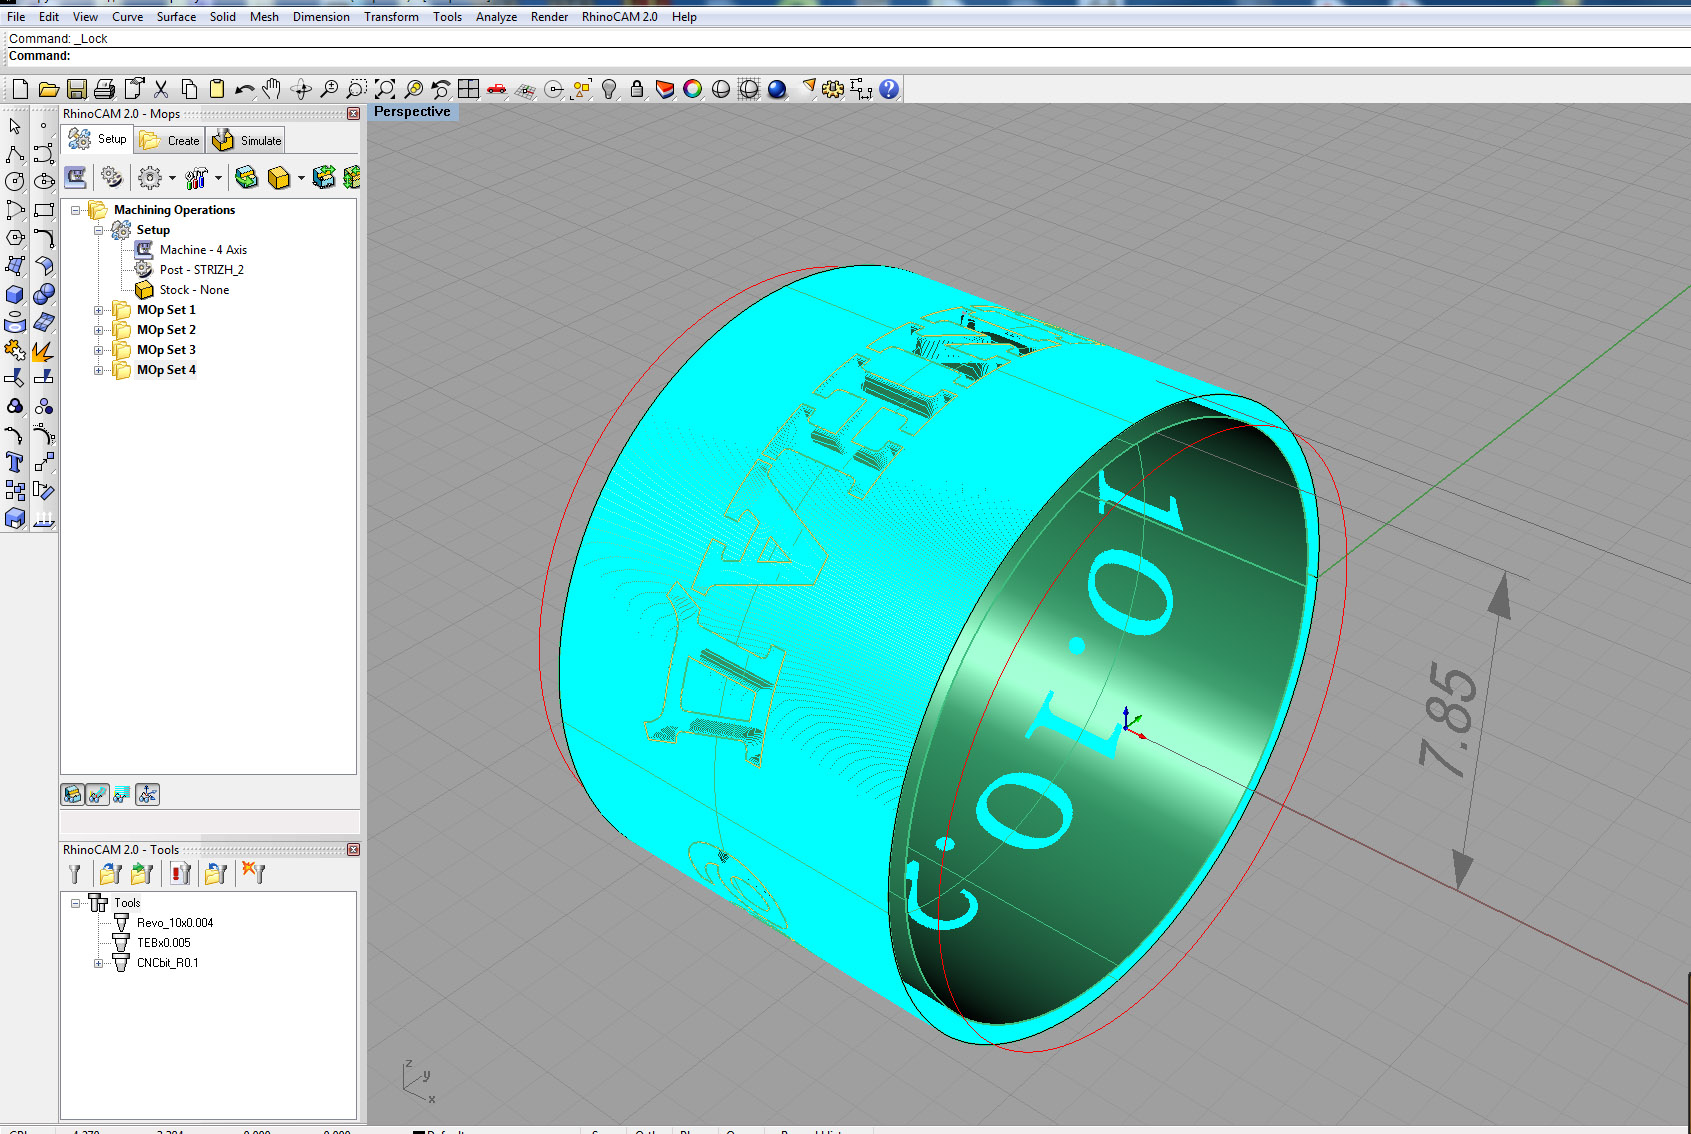Click the Box solid tool in sidebar
1691x1134 pixels.
(x=15, y=294)
